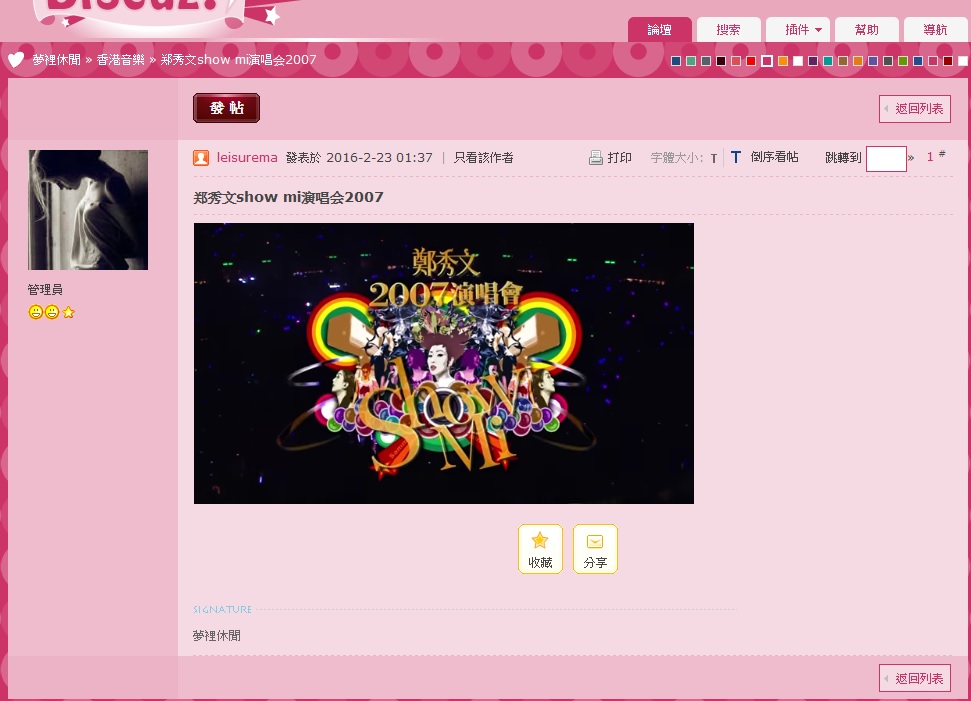Open the 鄭秀文 2007演唱會 post image
Screen dimensions: 971x701
(x=444, y=364)
